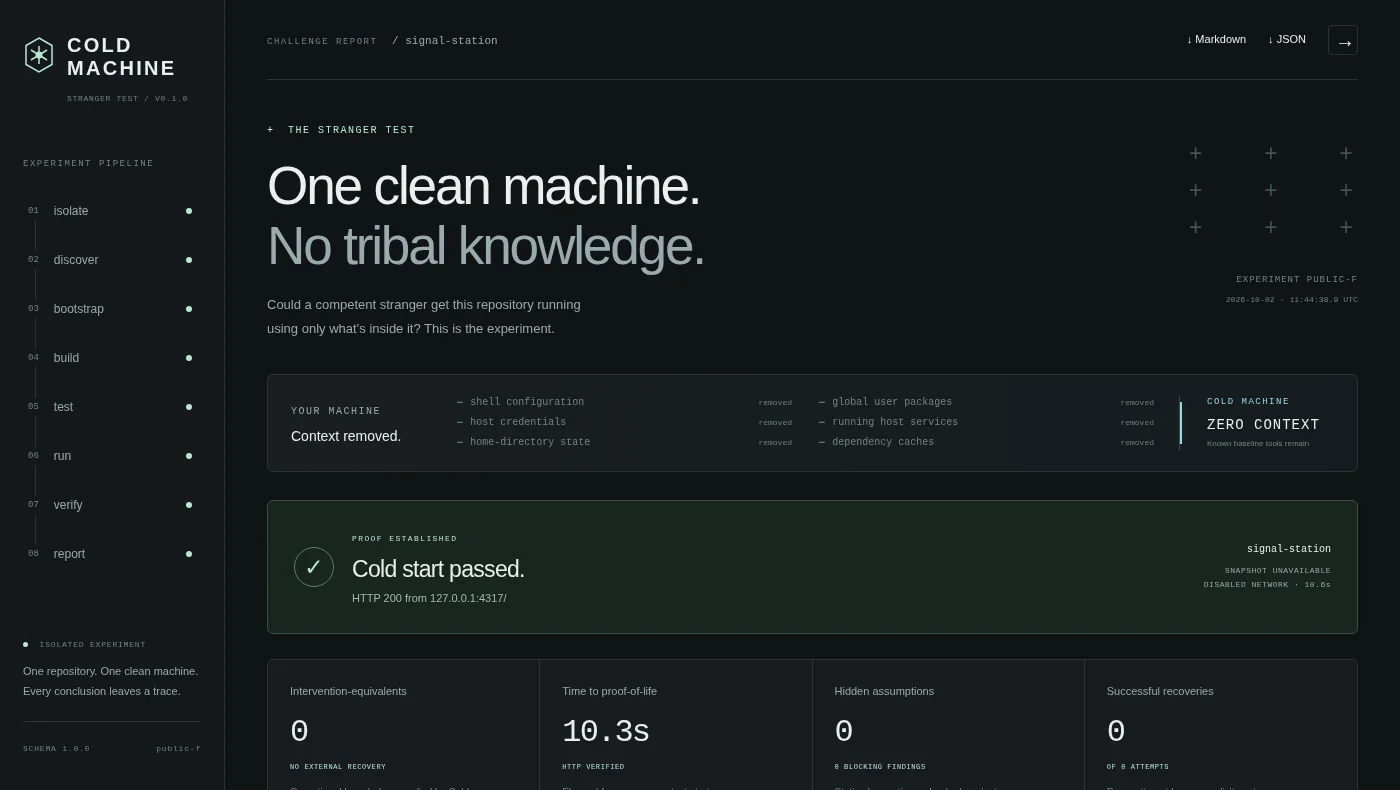1400x790 pixels.
Task: Download the report as JSON
Action: [1287, 40]
